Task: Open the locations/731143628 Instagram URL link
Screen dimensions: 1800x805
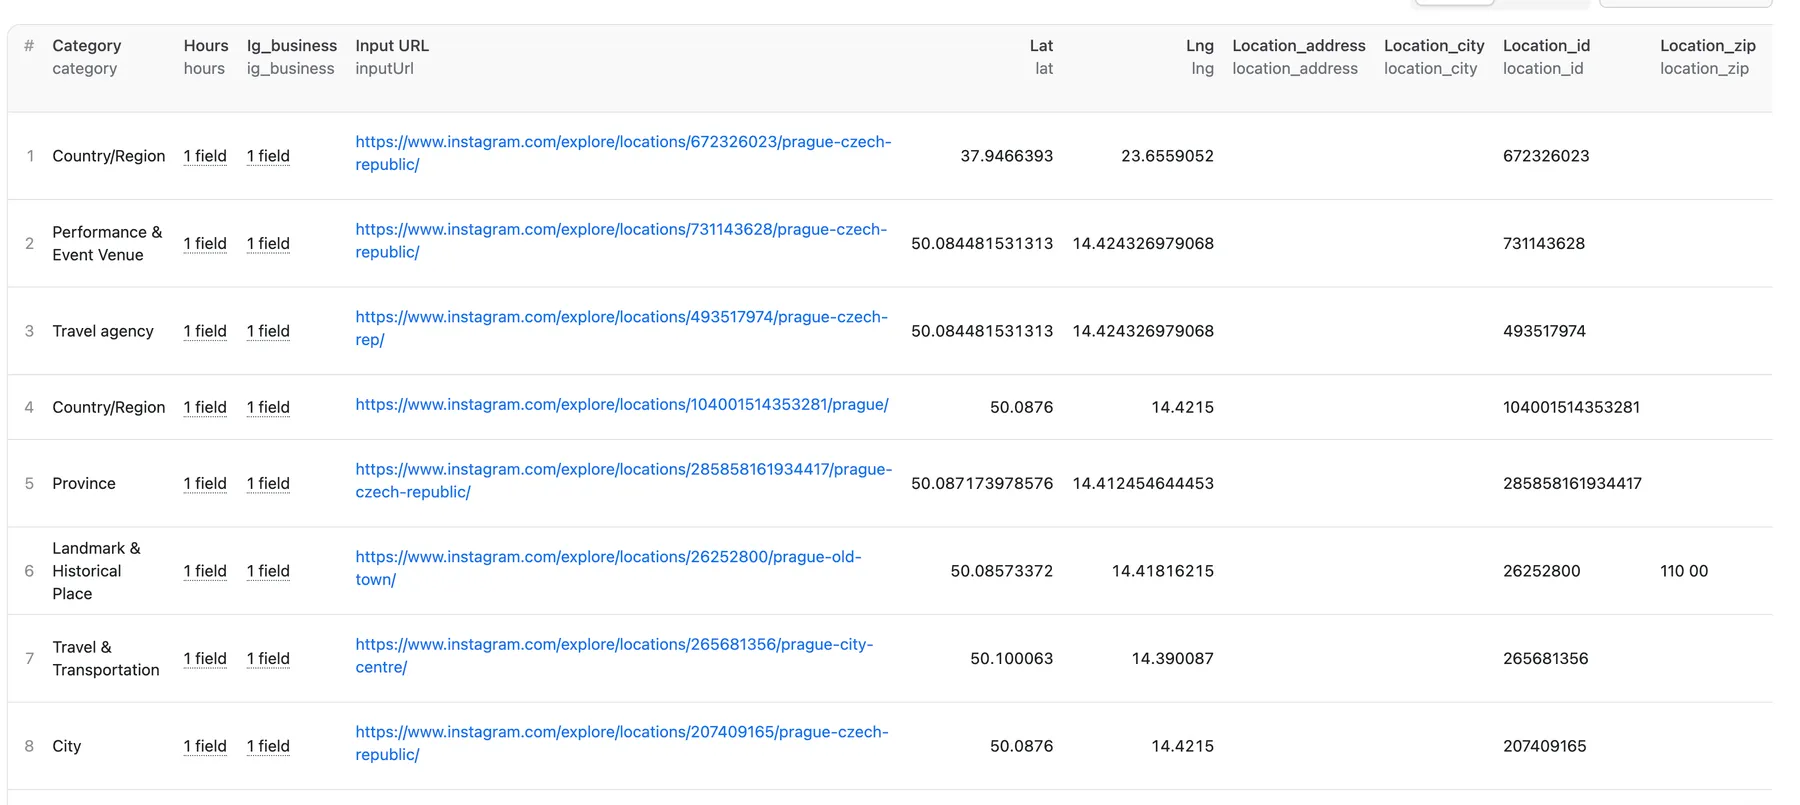Action: coord(620,230)
